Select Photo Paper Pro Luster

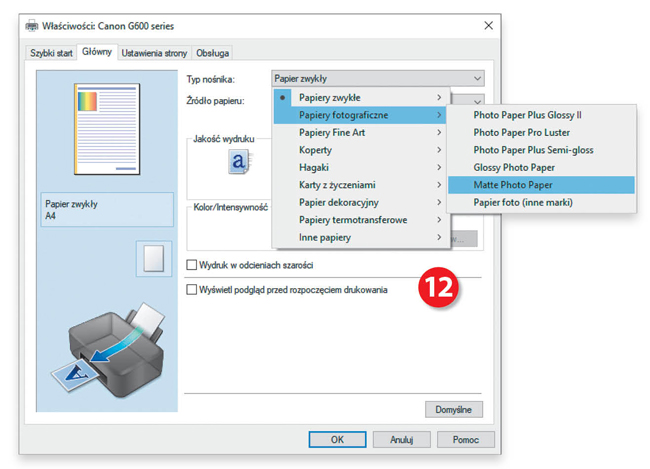(541, 132)
